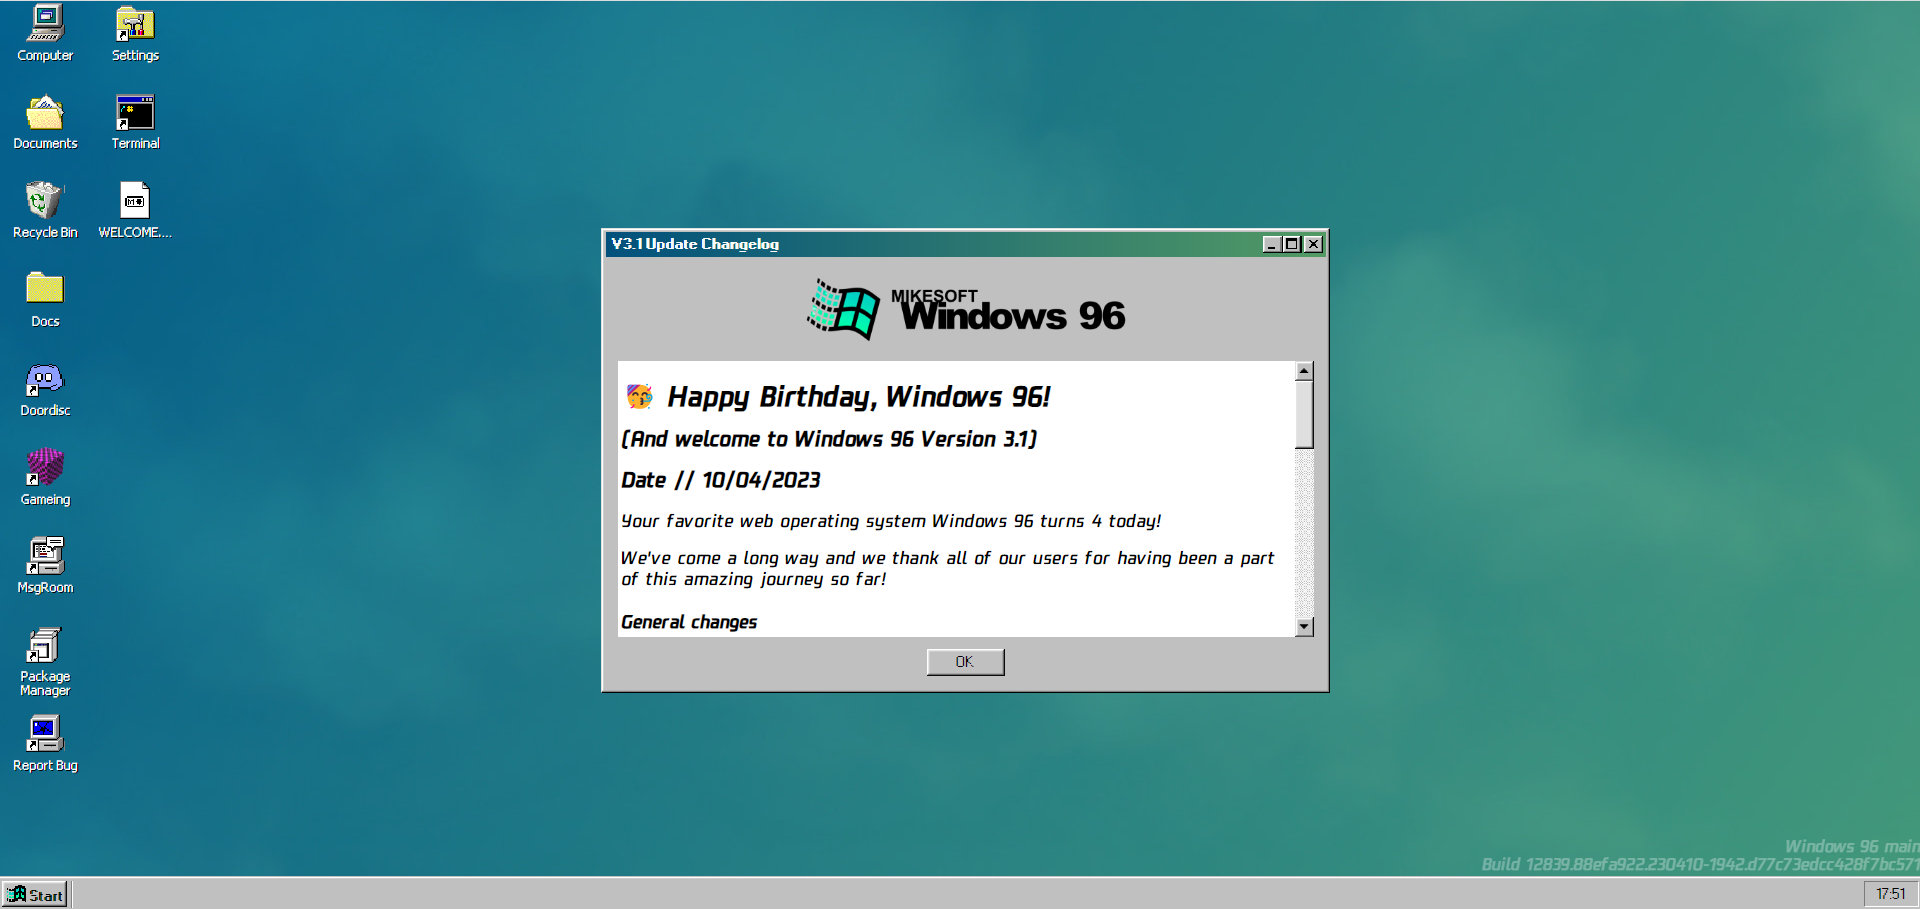Click the 'Your favorite web operating system' sentence
Viewport: 1920px width, 909px height.
(x=891, y=521)
